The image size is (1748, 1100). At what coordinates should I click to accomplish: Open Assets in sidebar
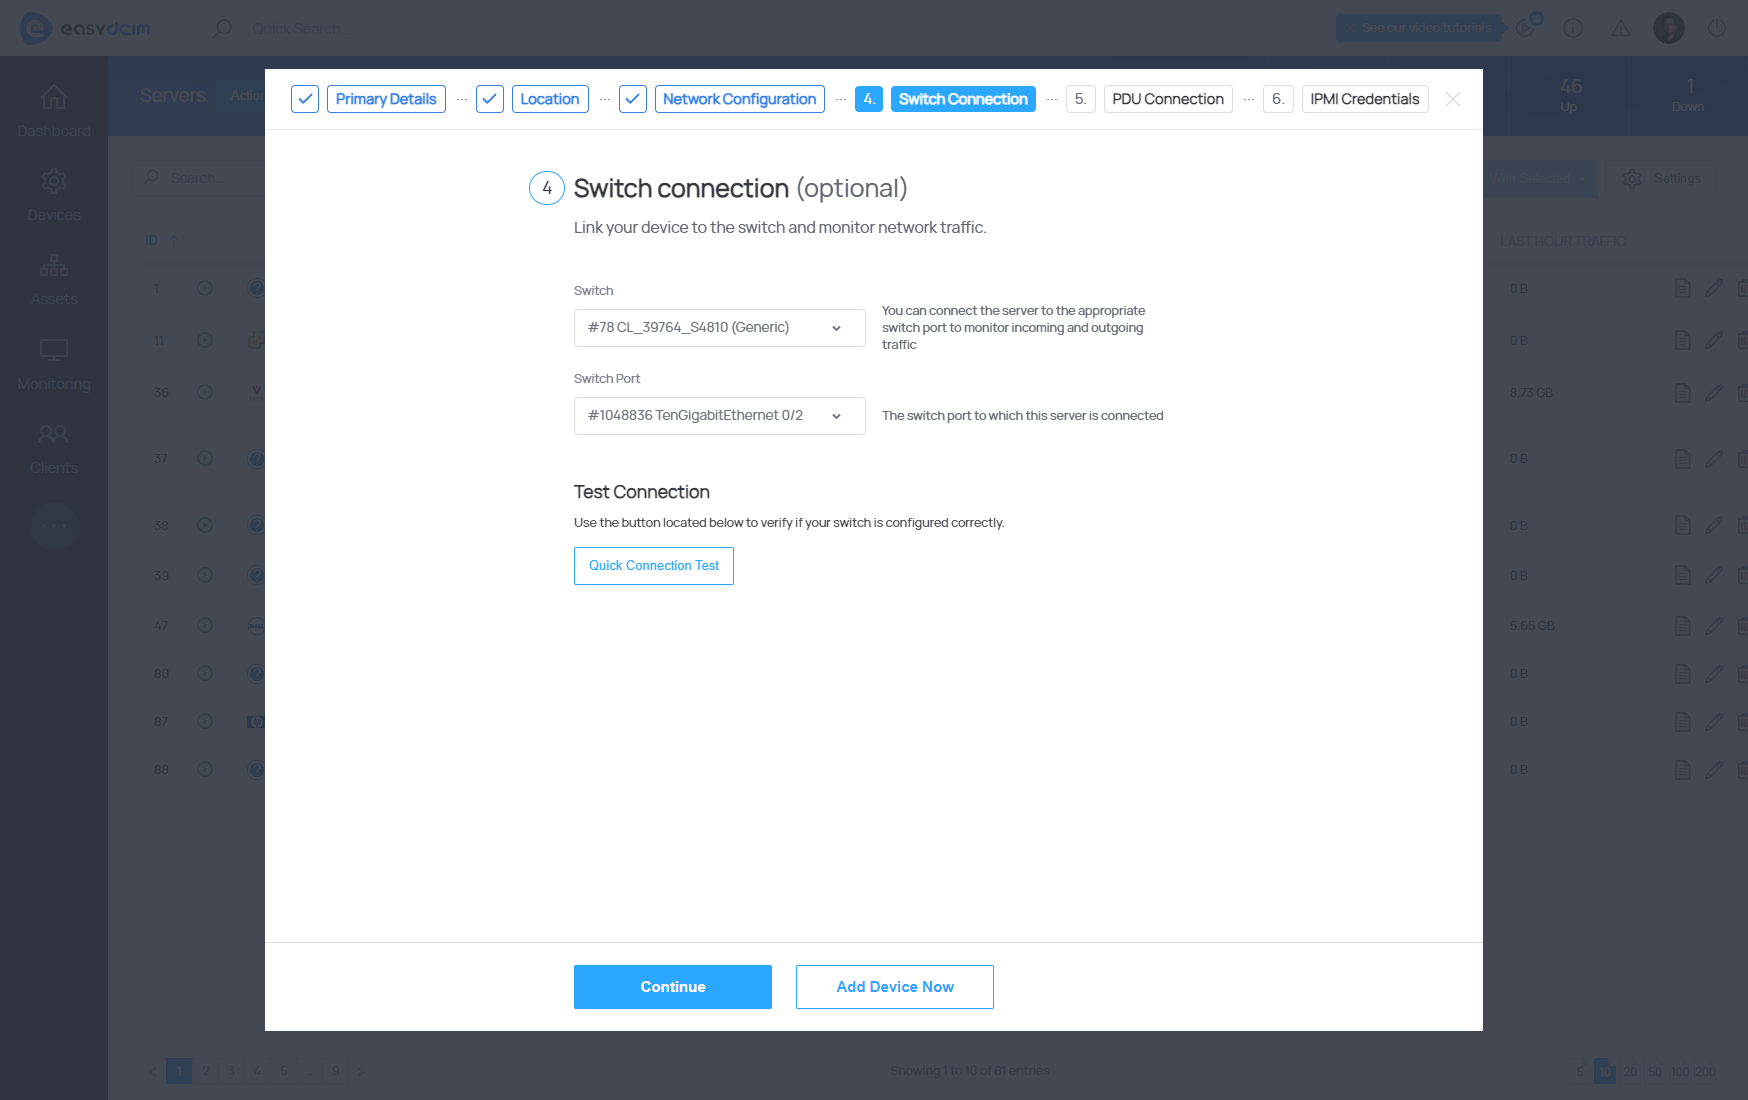click(x=54, y=280)
